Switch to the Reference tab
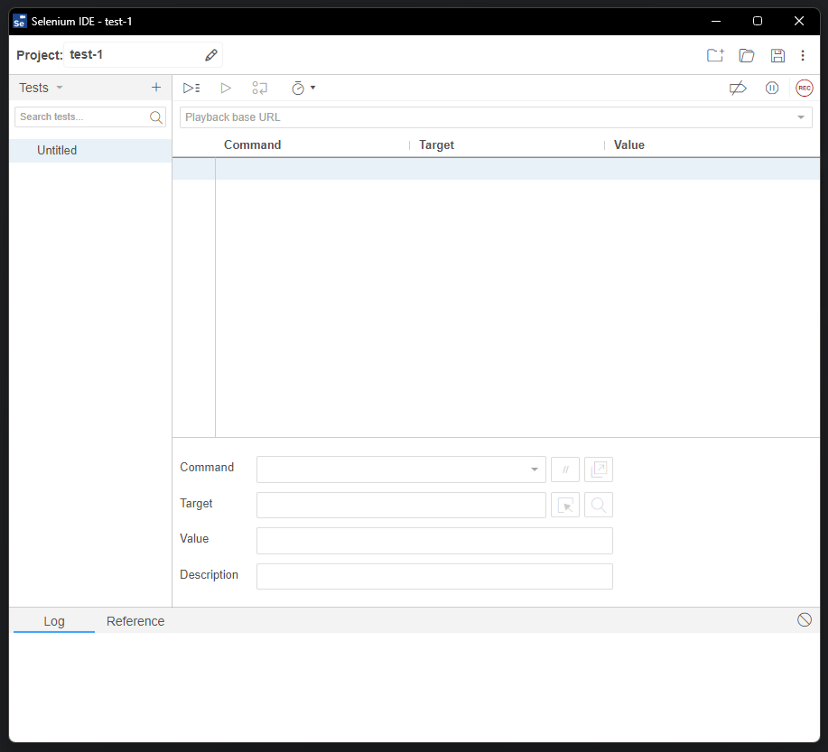The image size is (828, 752). (135, 621)
